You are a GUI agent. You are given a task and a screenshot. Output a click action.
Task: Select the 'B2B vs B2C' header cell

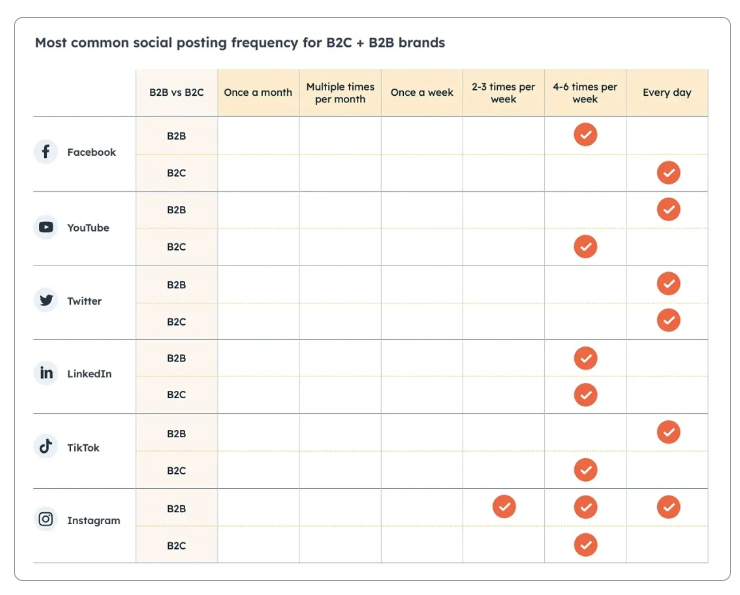pos(177,92)
